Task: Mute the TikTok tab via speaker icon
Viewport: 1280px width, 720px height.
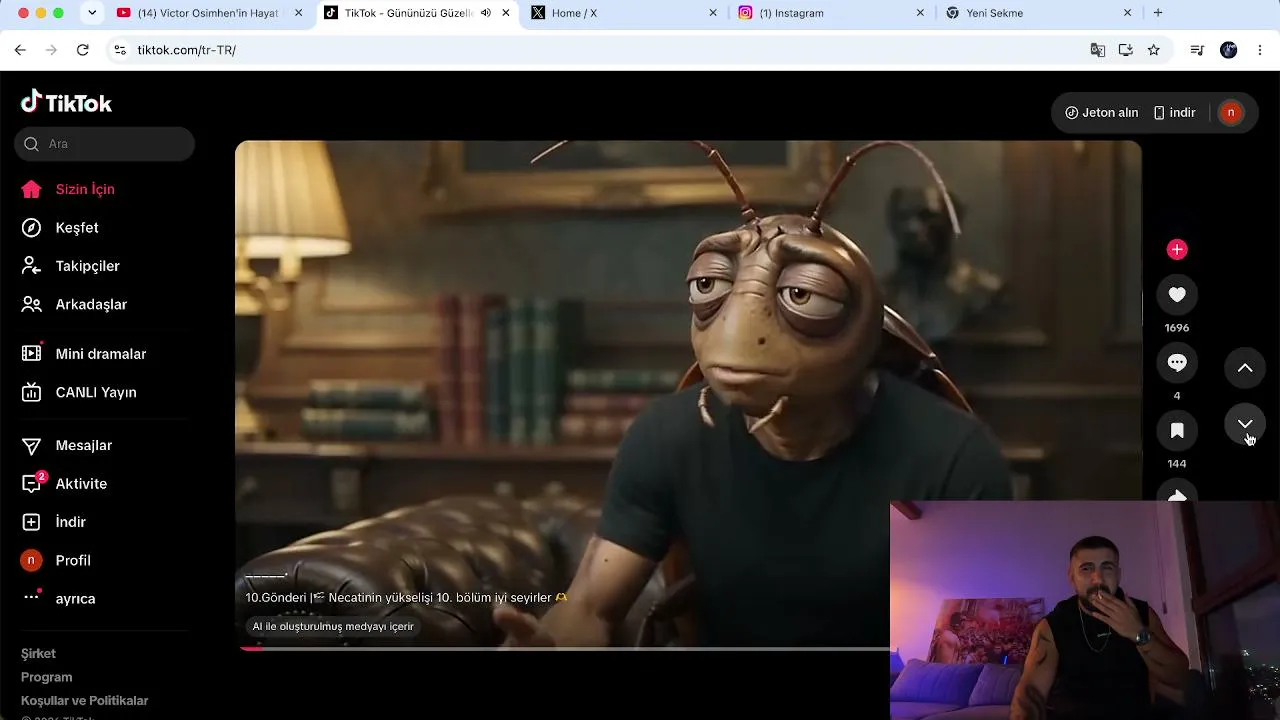Action: (485, 13)
